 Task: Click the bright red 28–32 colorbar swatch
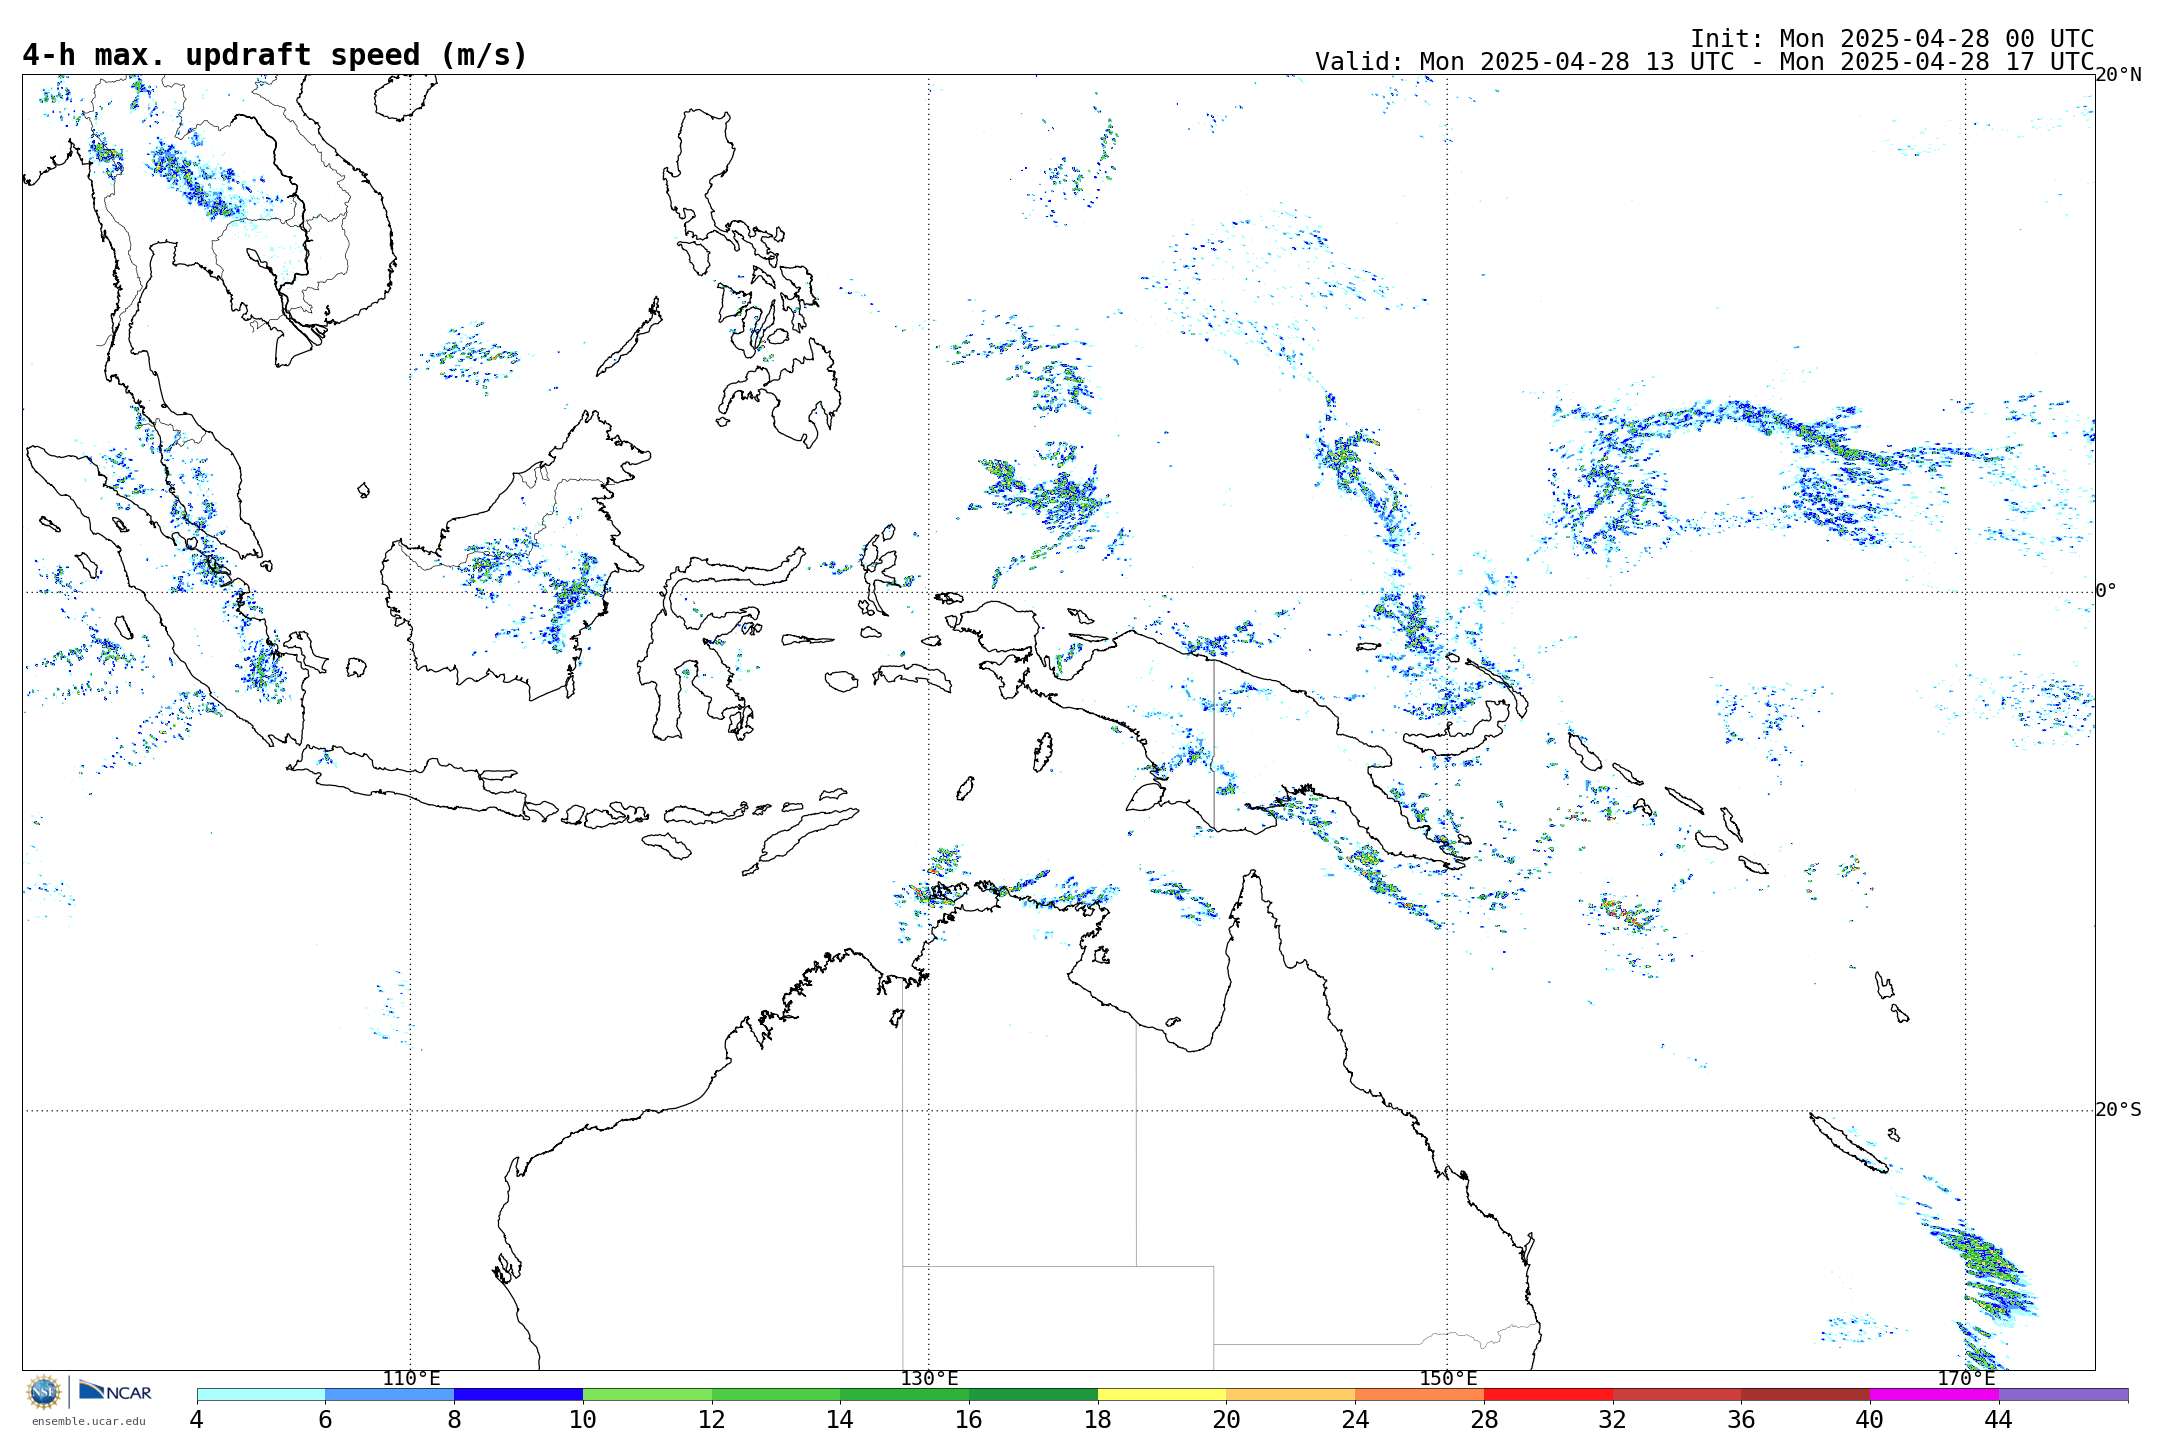1548,1394
